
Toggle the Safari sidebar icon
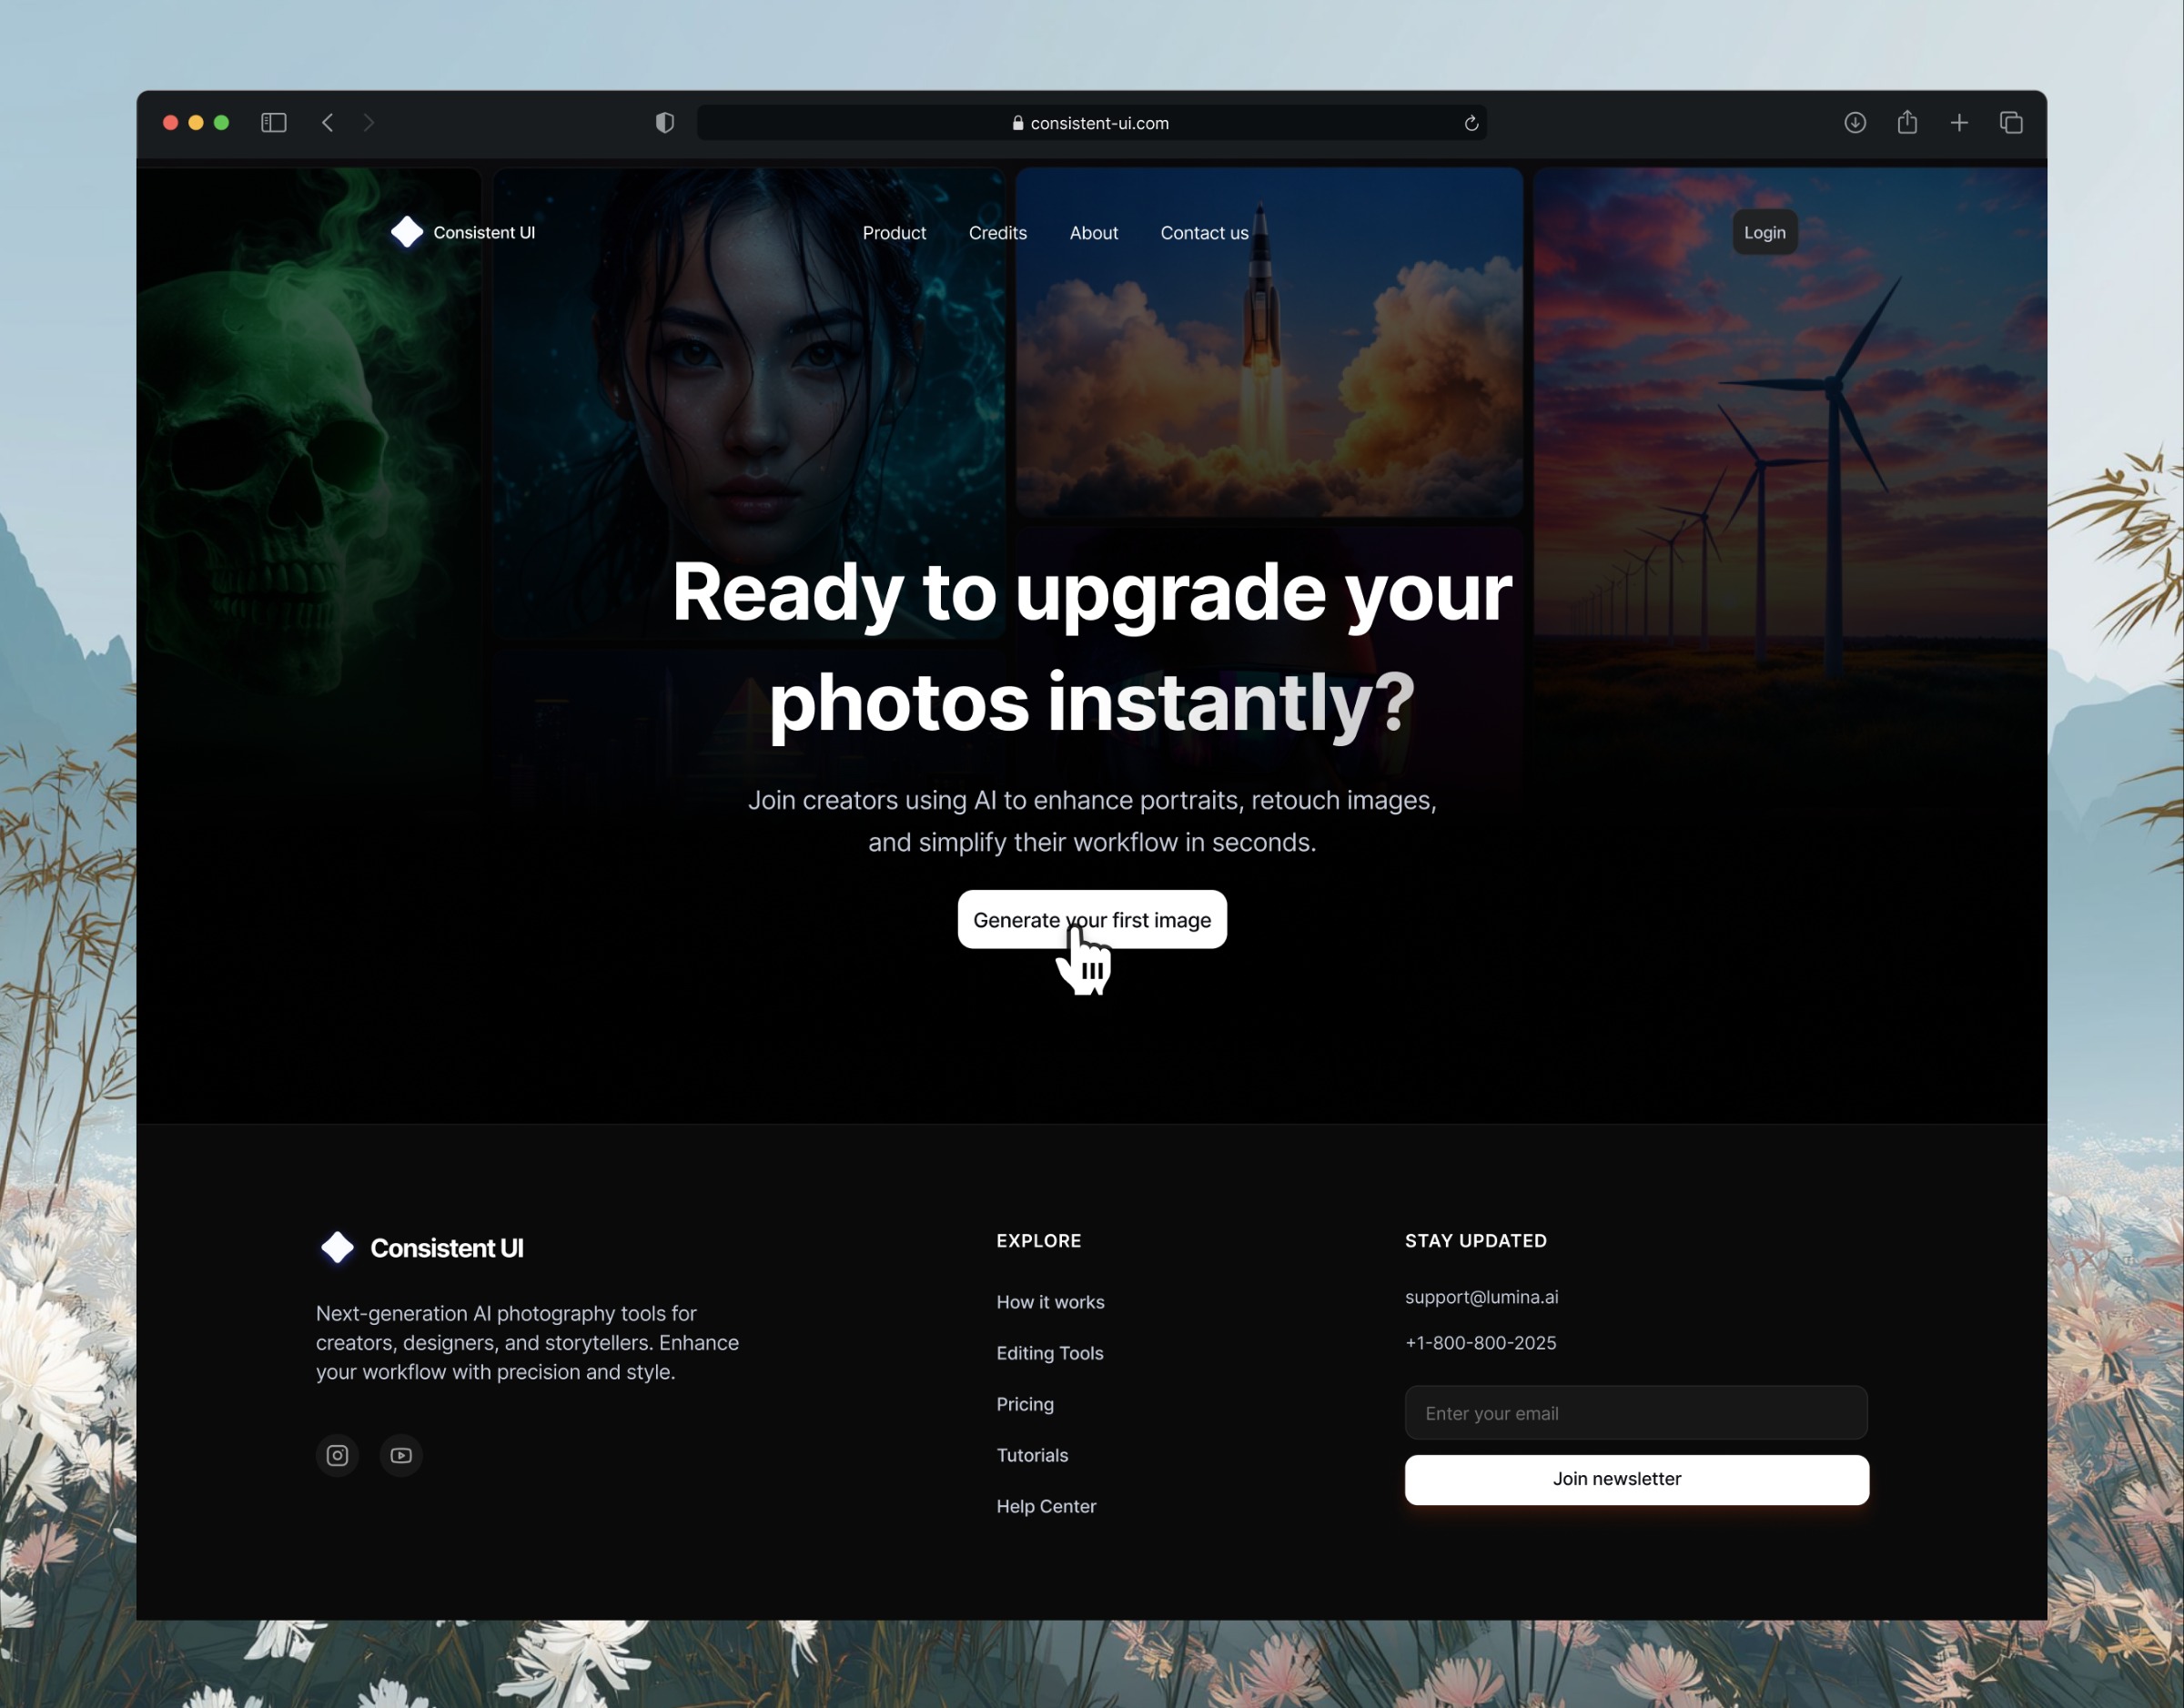point(274,122)
